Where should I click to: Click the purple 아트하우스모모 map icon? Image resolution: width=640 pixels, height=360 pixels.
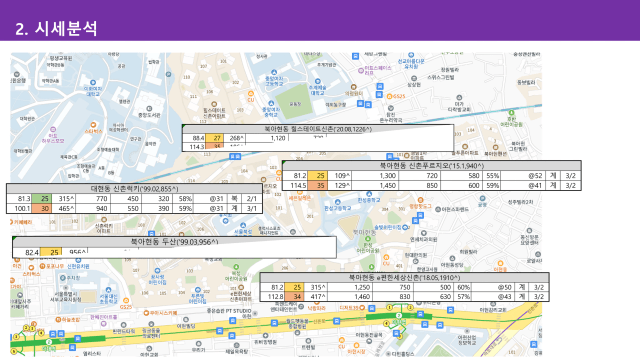[x=53, y=130]
